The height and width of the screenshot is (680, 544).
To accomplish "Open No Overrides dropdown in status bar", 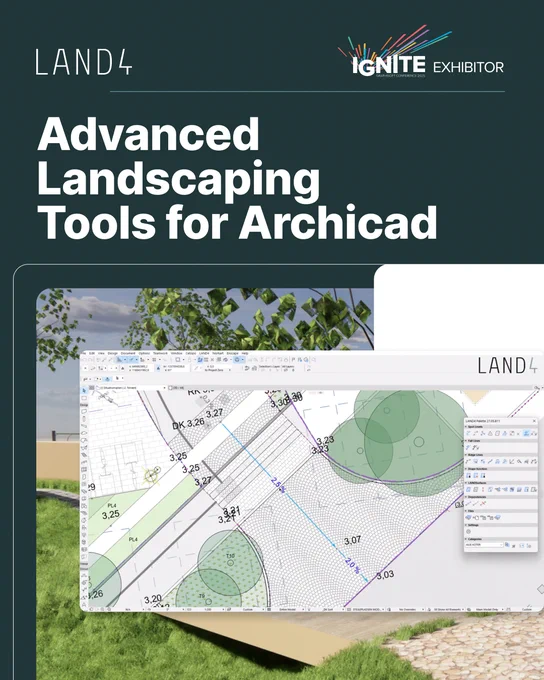I will (408, 609).
